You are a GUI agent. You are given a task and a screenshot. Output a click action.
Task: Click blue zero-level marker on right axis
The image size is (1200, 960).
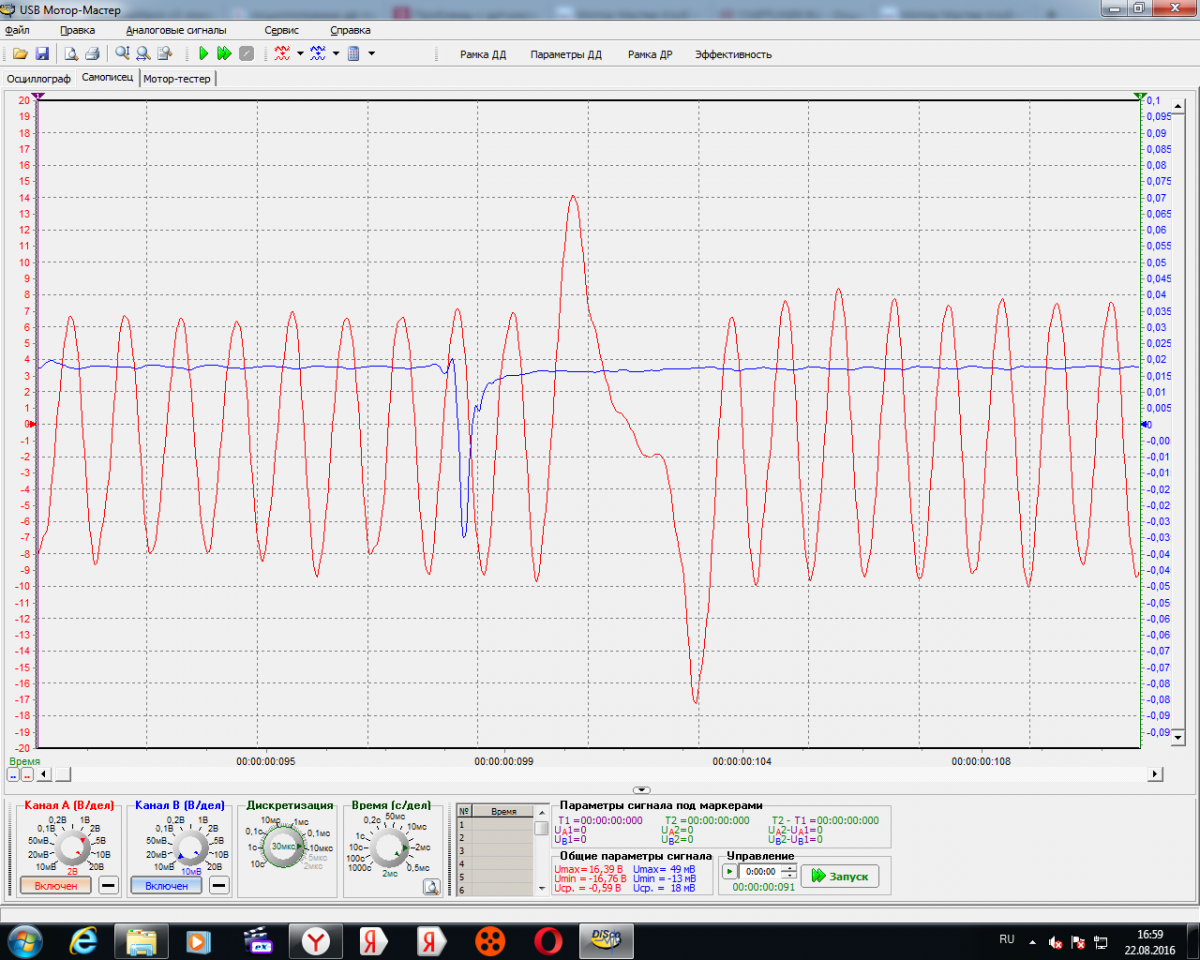pos(1145,424)
